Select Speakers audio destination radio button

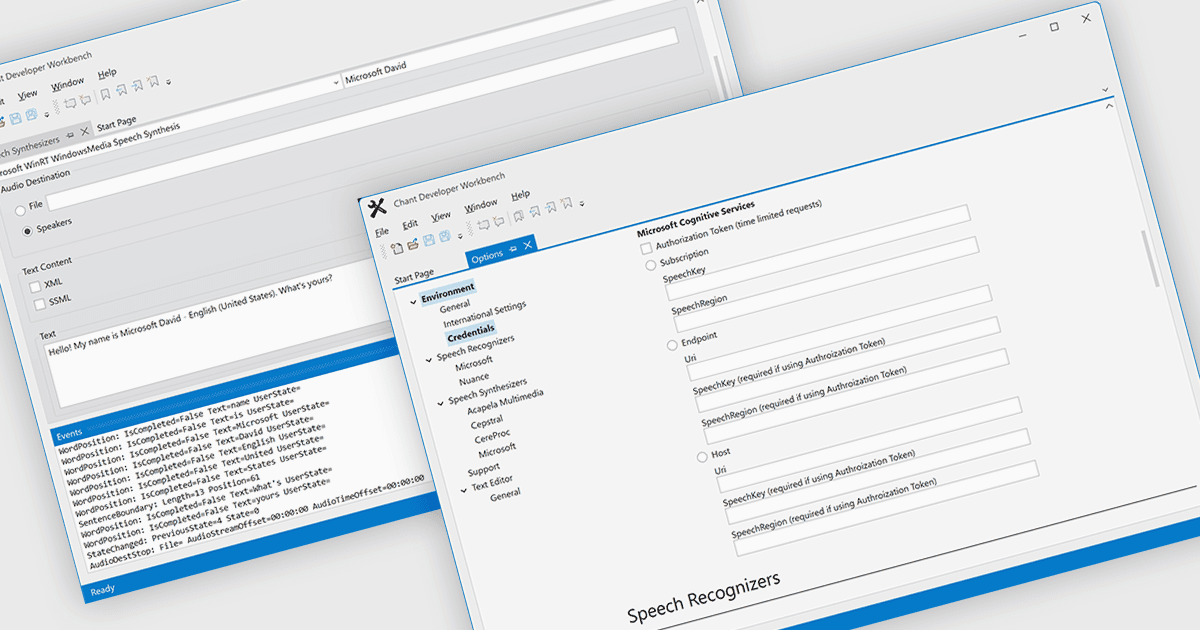click(27, 233)
